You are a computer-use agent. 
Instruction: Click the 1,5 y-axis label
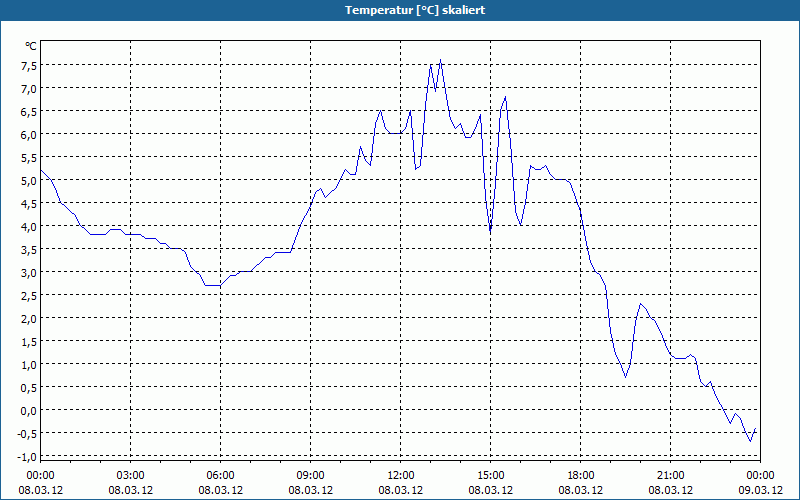pos(29,341)
